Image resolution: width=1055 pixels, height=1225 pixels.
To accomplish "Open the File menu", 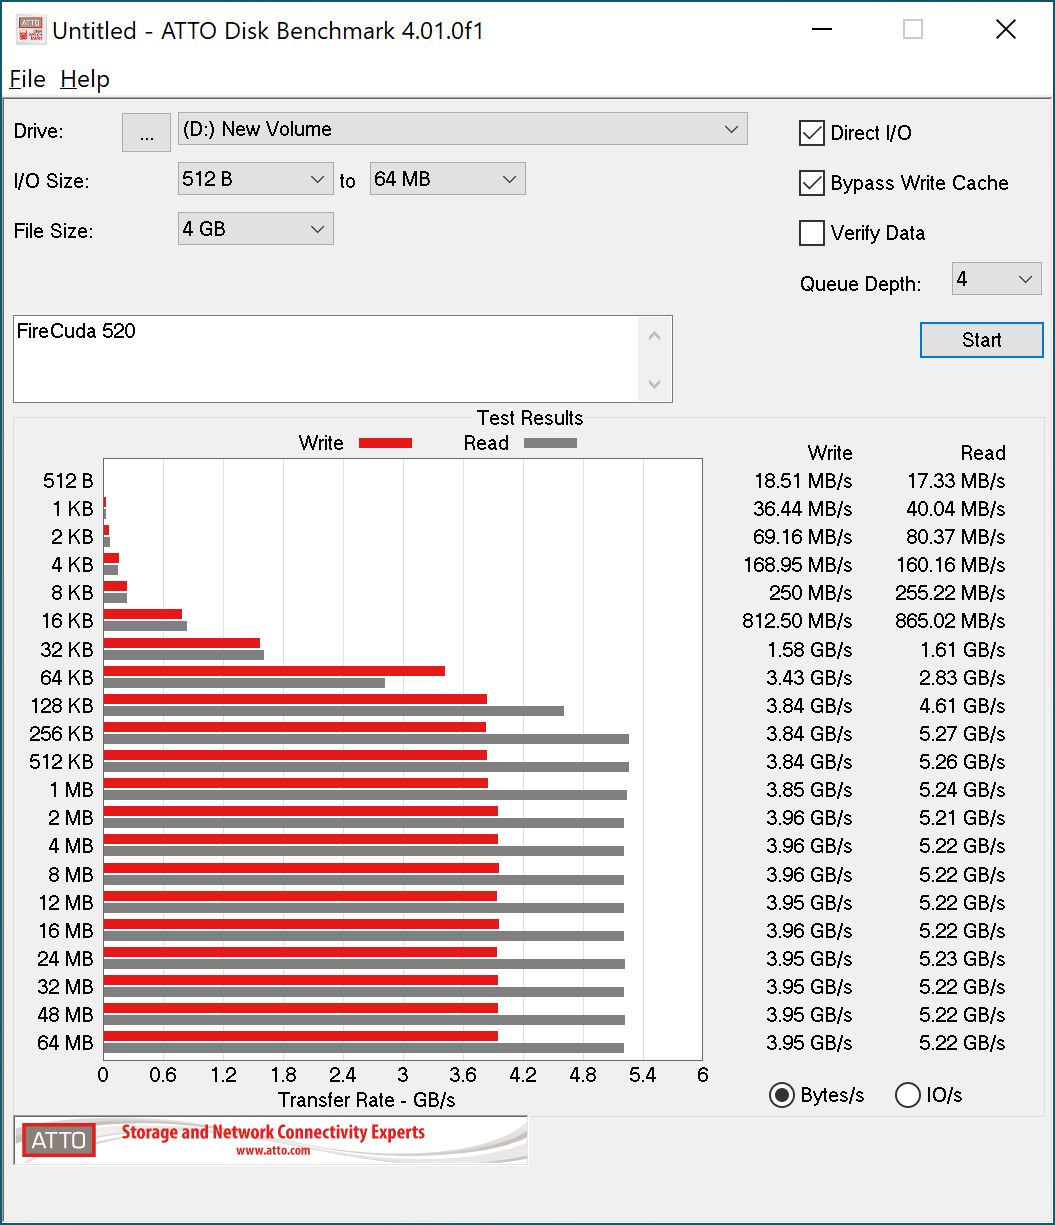I will (27, 79).
